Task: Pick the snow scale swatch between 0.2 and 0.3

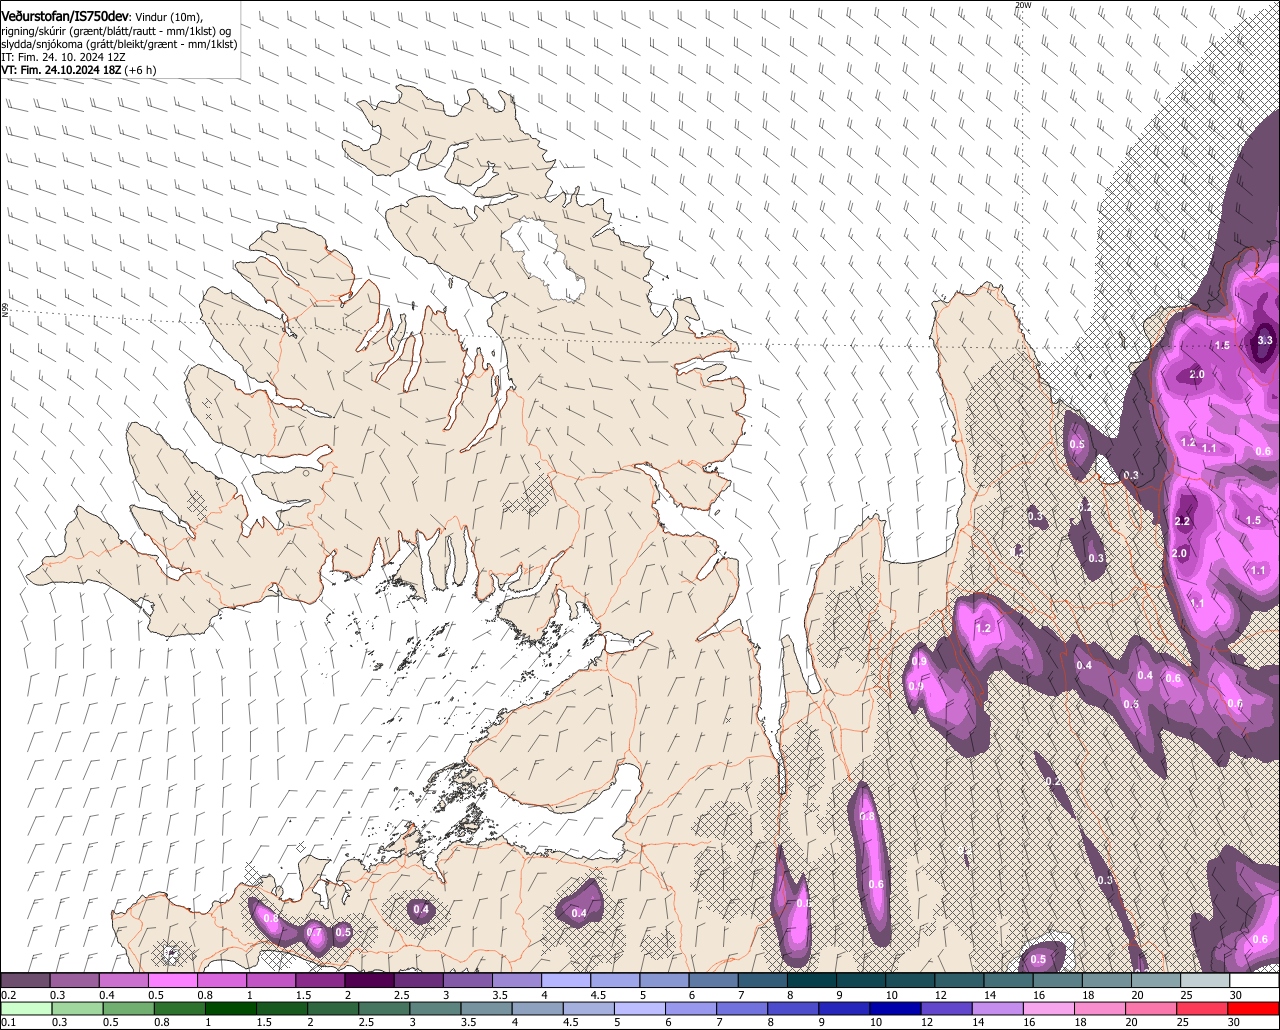Action: 25,981
